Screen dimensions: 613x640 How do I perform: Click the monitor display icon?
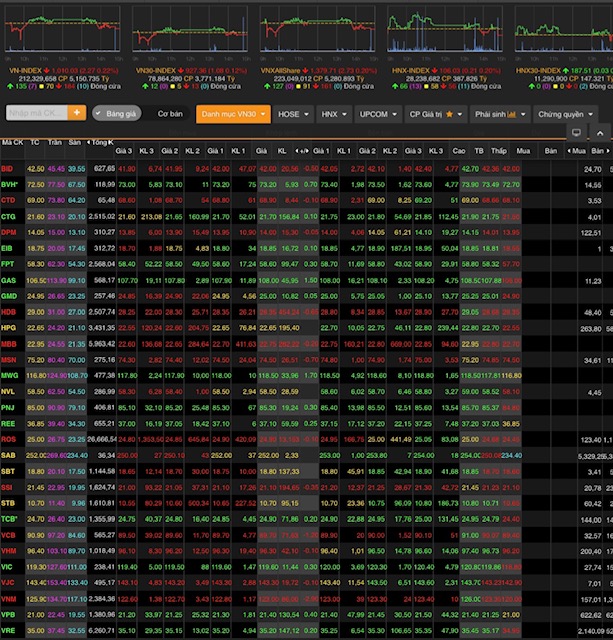(575, 133)
